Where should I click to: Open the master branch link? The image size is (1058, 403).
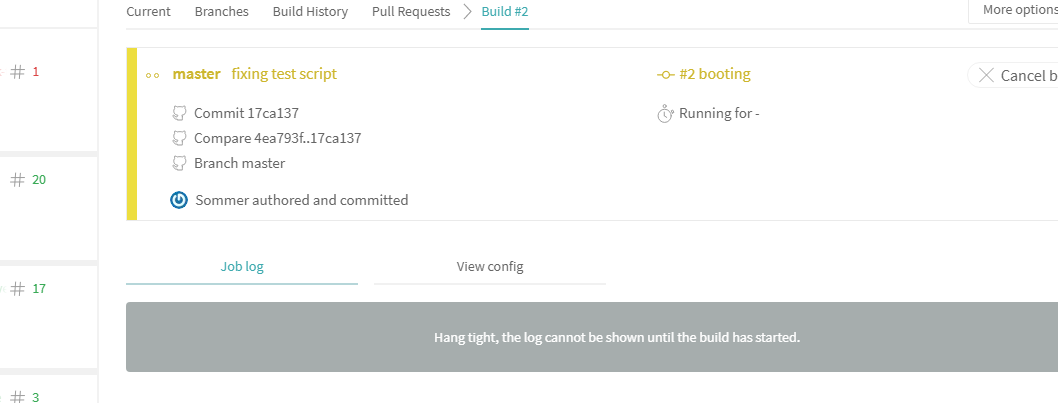(196, 74)
